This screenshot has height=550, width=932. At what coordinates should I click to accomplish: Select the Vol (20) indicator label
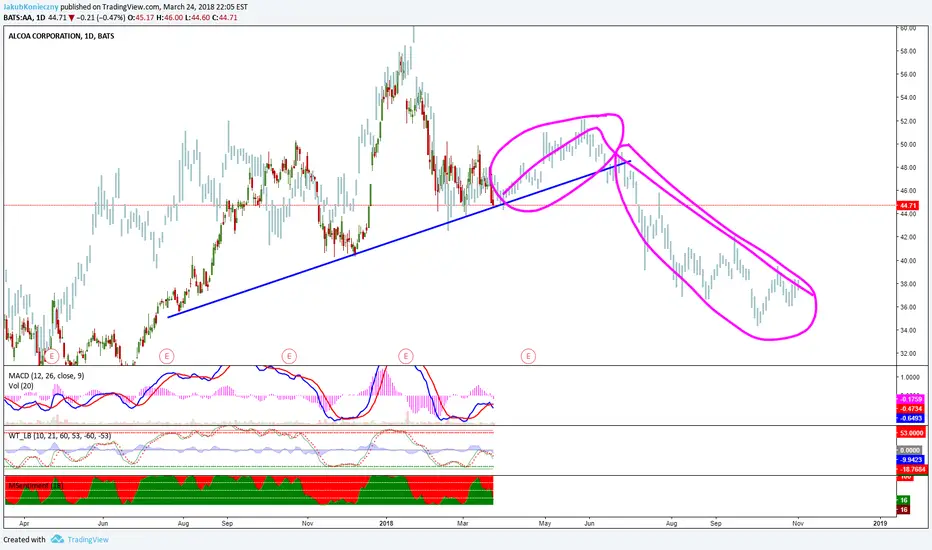pos(21,386)
